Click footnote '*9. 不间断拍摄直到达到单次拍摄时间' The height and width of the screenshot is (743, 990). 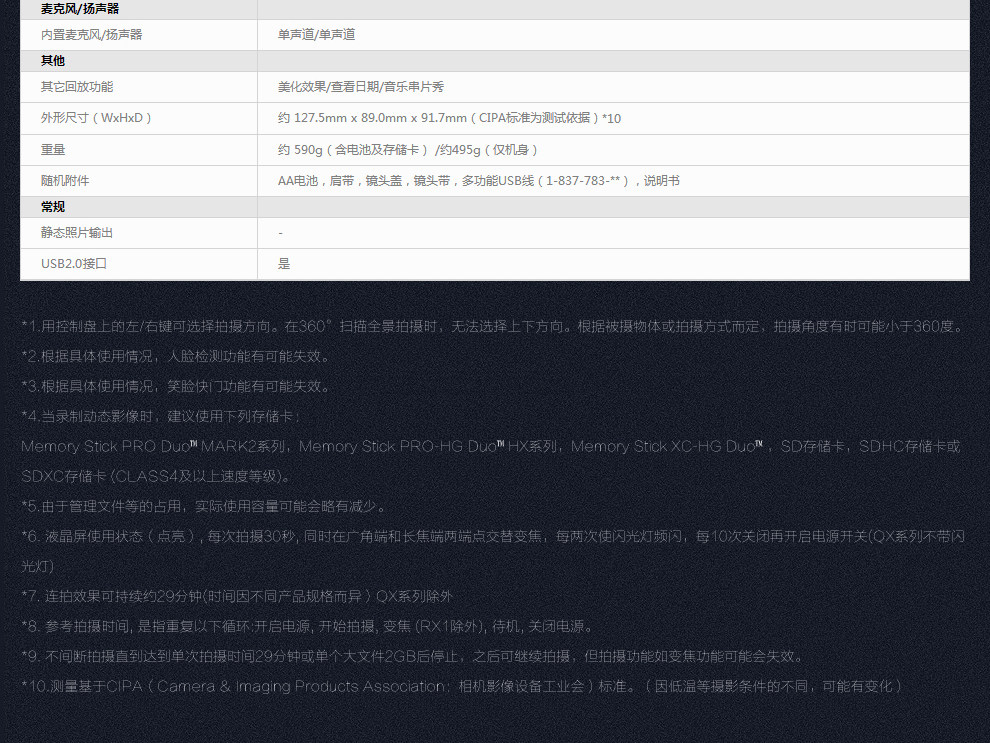414,657
